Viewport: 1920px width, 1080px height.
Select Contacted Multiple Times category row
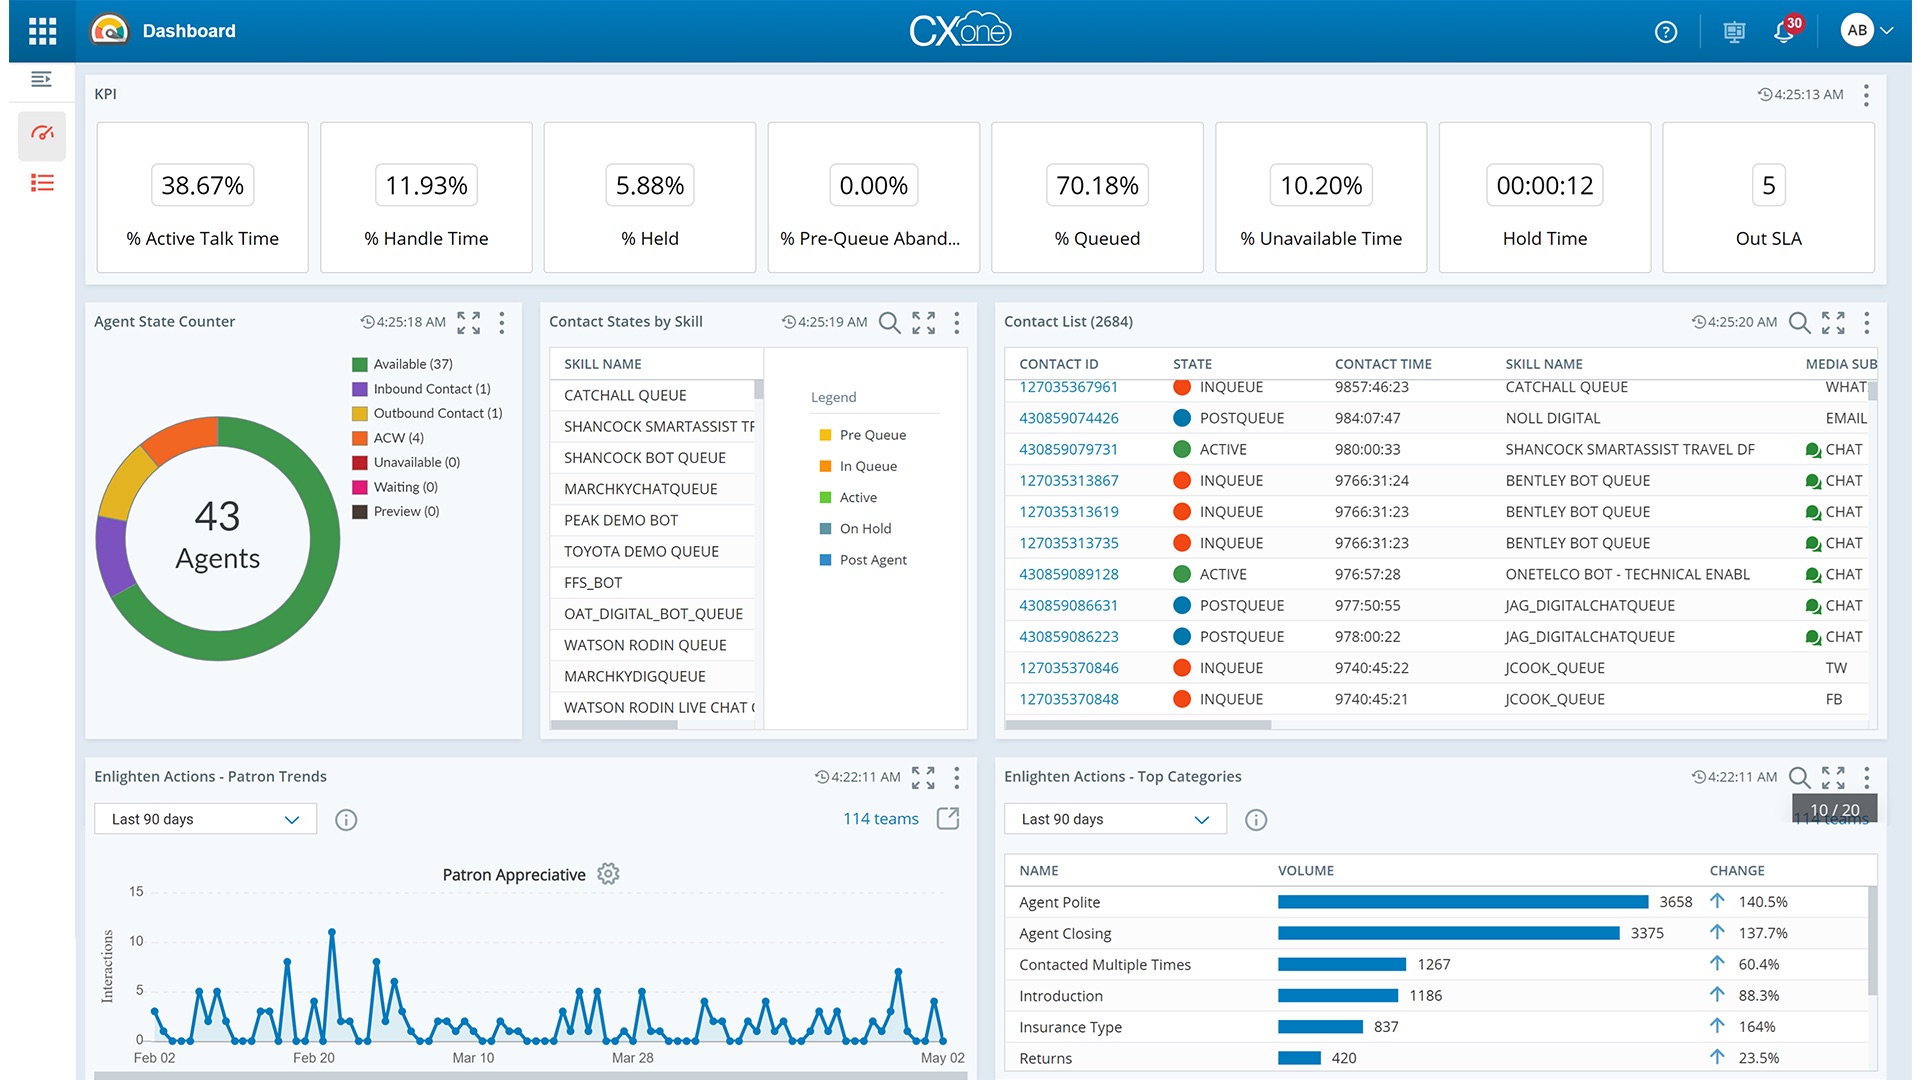pos(1436,965)
